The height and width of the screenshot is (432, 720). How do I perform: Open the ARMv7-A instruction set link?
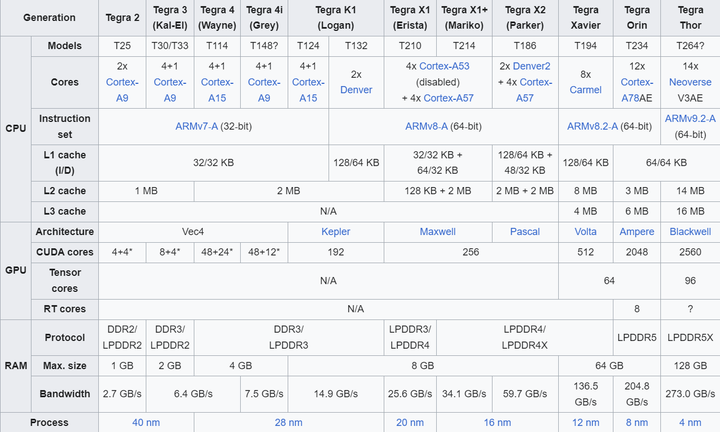click(x=197, y=126)
